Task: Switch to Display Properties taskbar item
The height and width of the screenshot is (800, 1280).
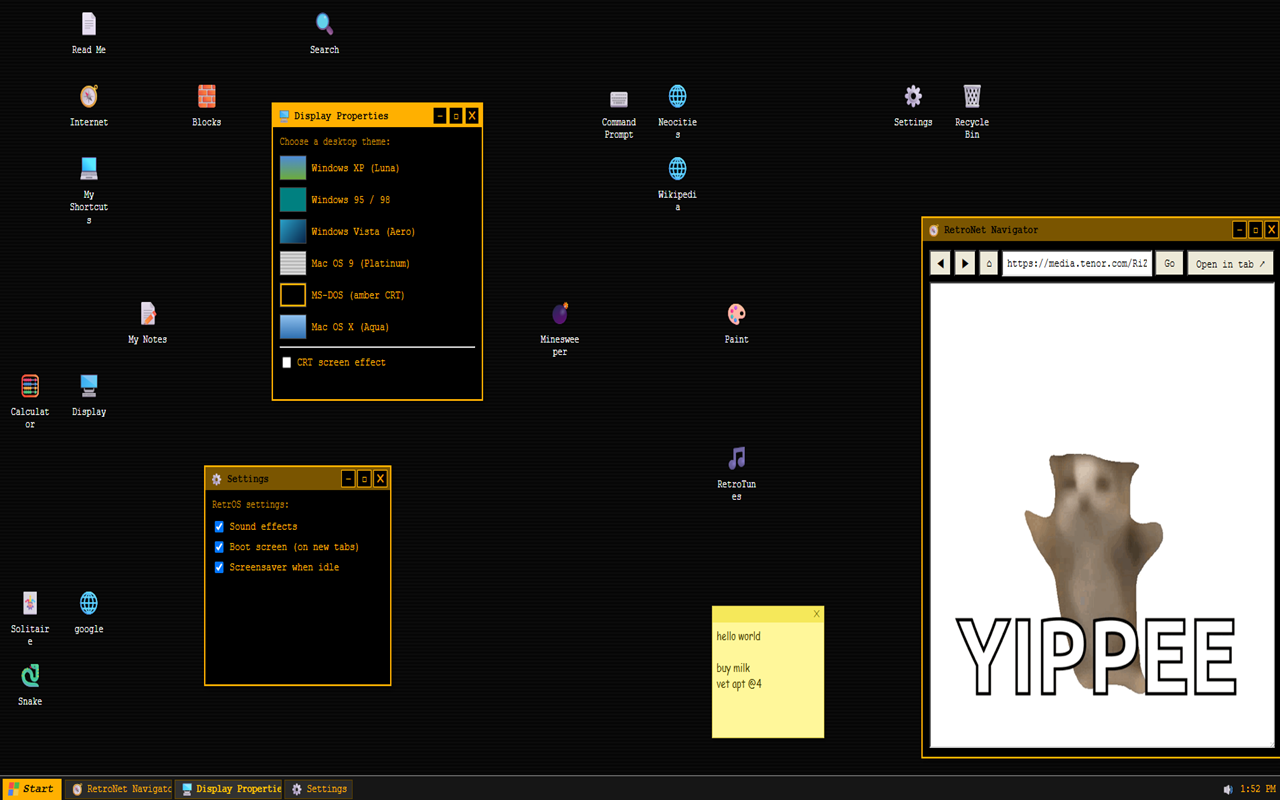Action: coord(229,789)
